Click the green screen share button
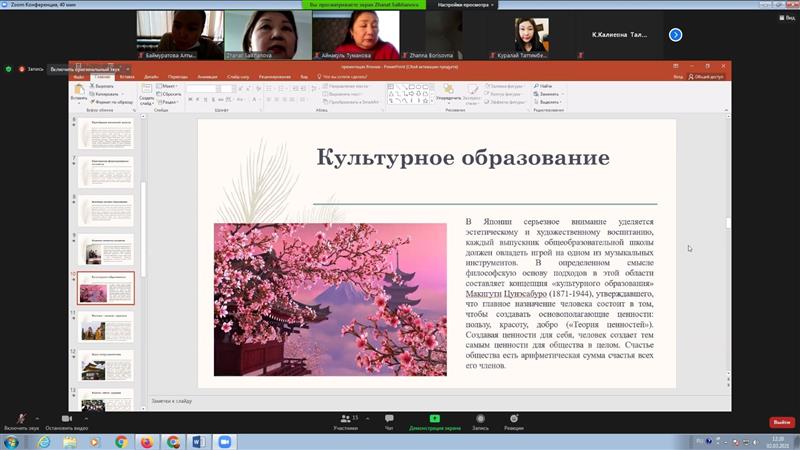This screenshot has height=450, width=800. coord(434,420)
